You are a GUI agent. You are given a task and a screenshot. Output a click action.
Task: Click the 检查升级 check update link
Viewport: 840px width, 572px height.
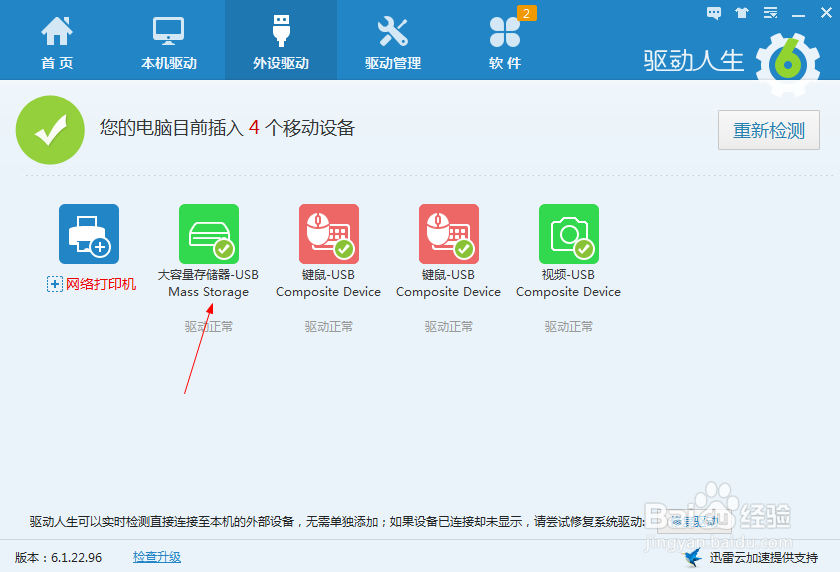[x=157, y=557]
